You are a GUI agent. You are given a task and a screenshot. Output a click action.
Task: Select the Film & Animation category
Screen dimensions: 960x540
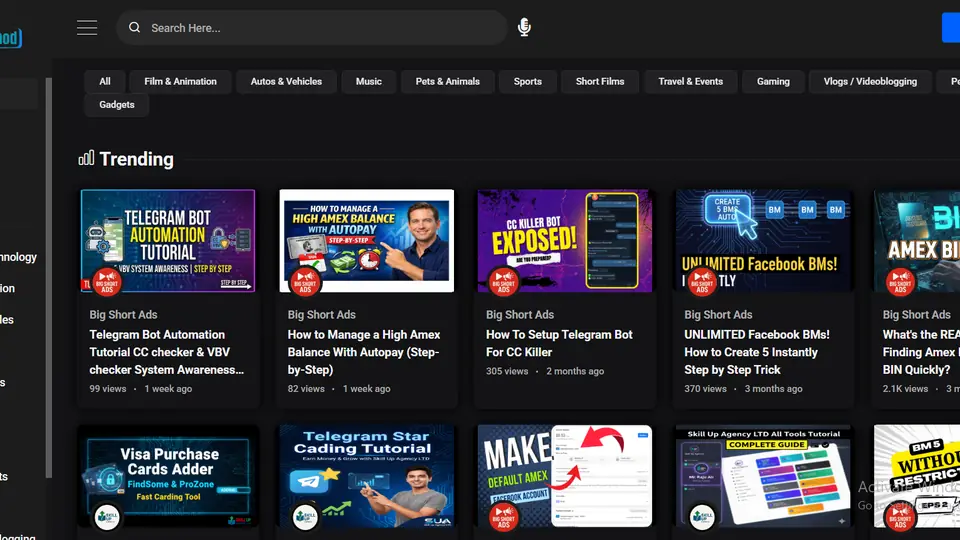tap(181, 81)
